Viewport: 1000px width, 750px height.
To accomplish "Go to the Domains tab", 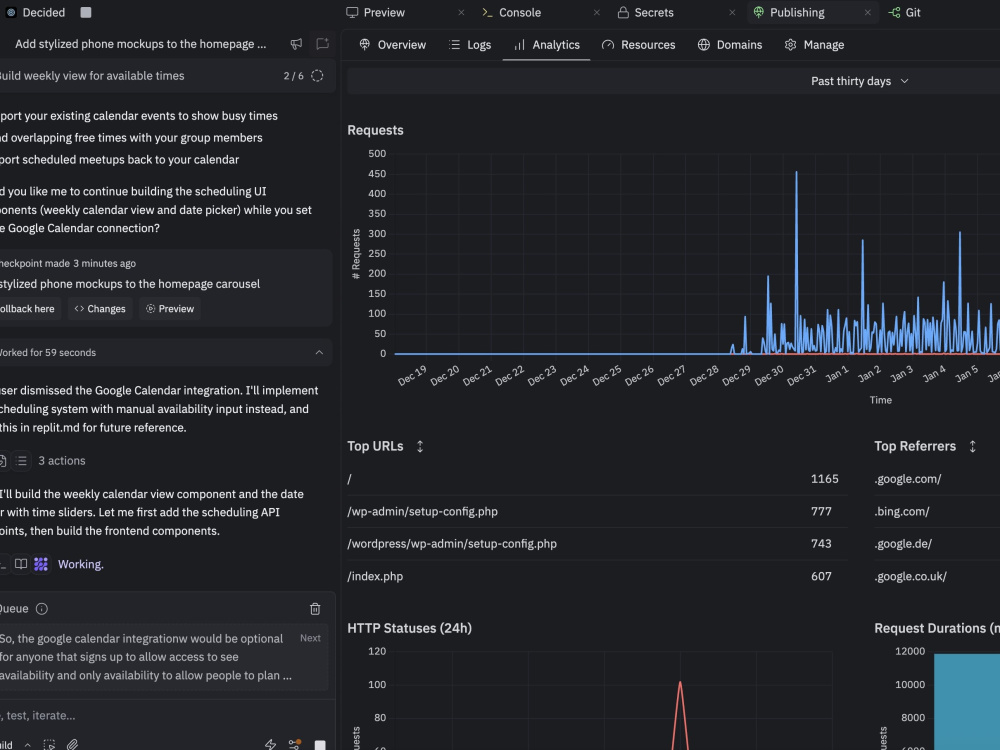I will click(x=730, y=45).
